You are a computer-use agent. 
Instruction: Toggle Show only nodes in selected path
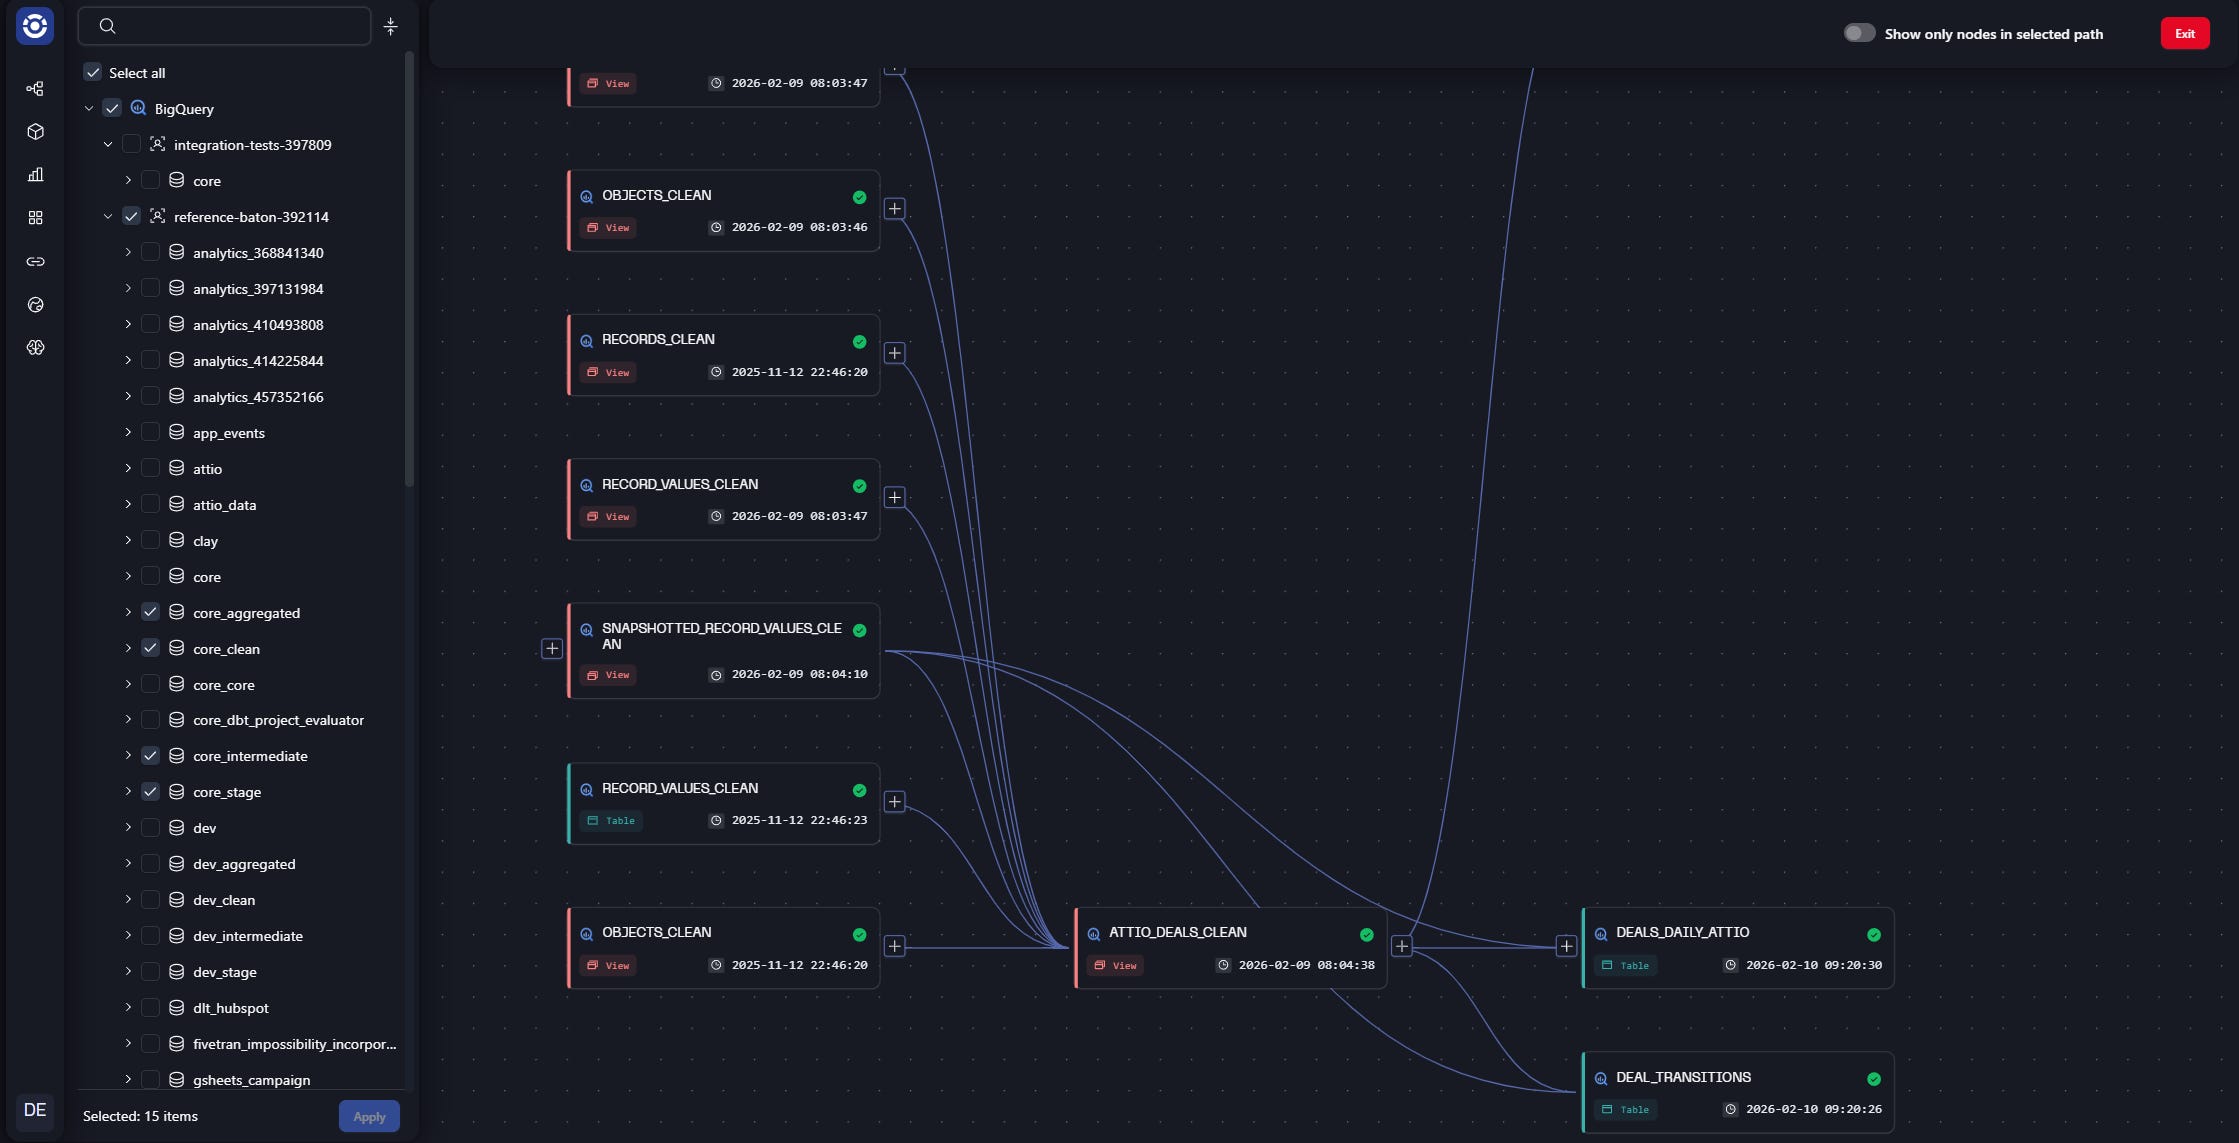(1859, 33)
